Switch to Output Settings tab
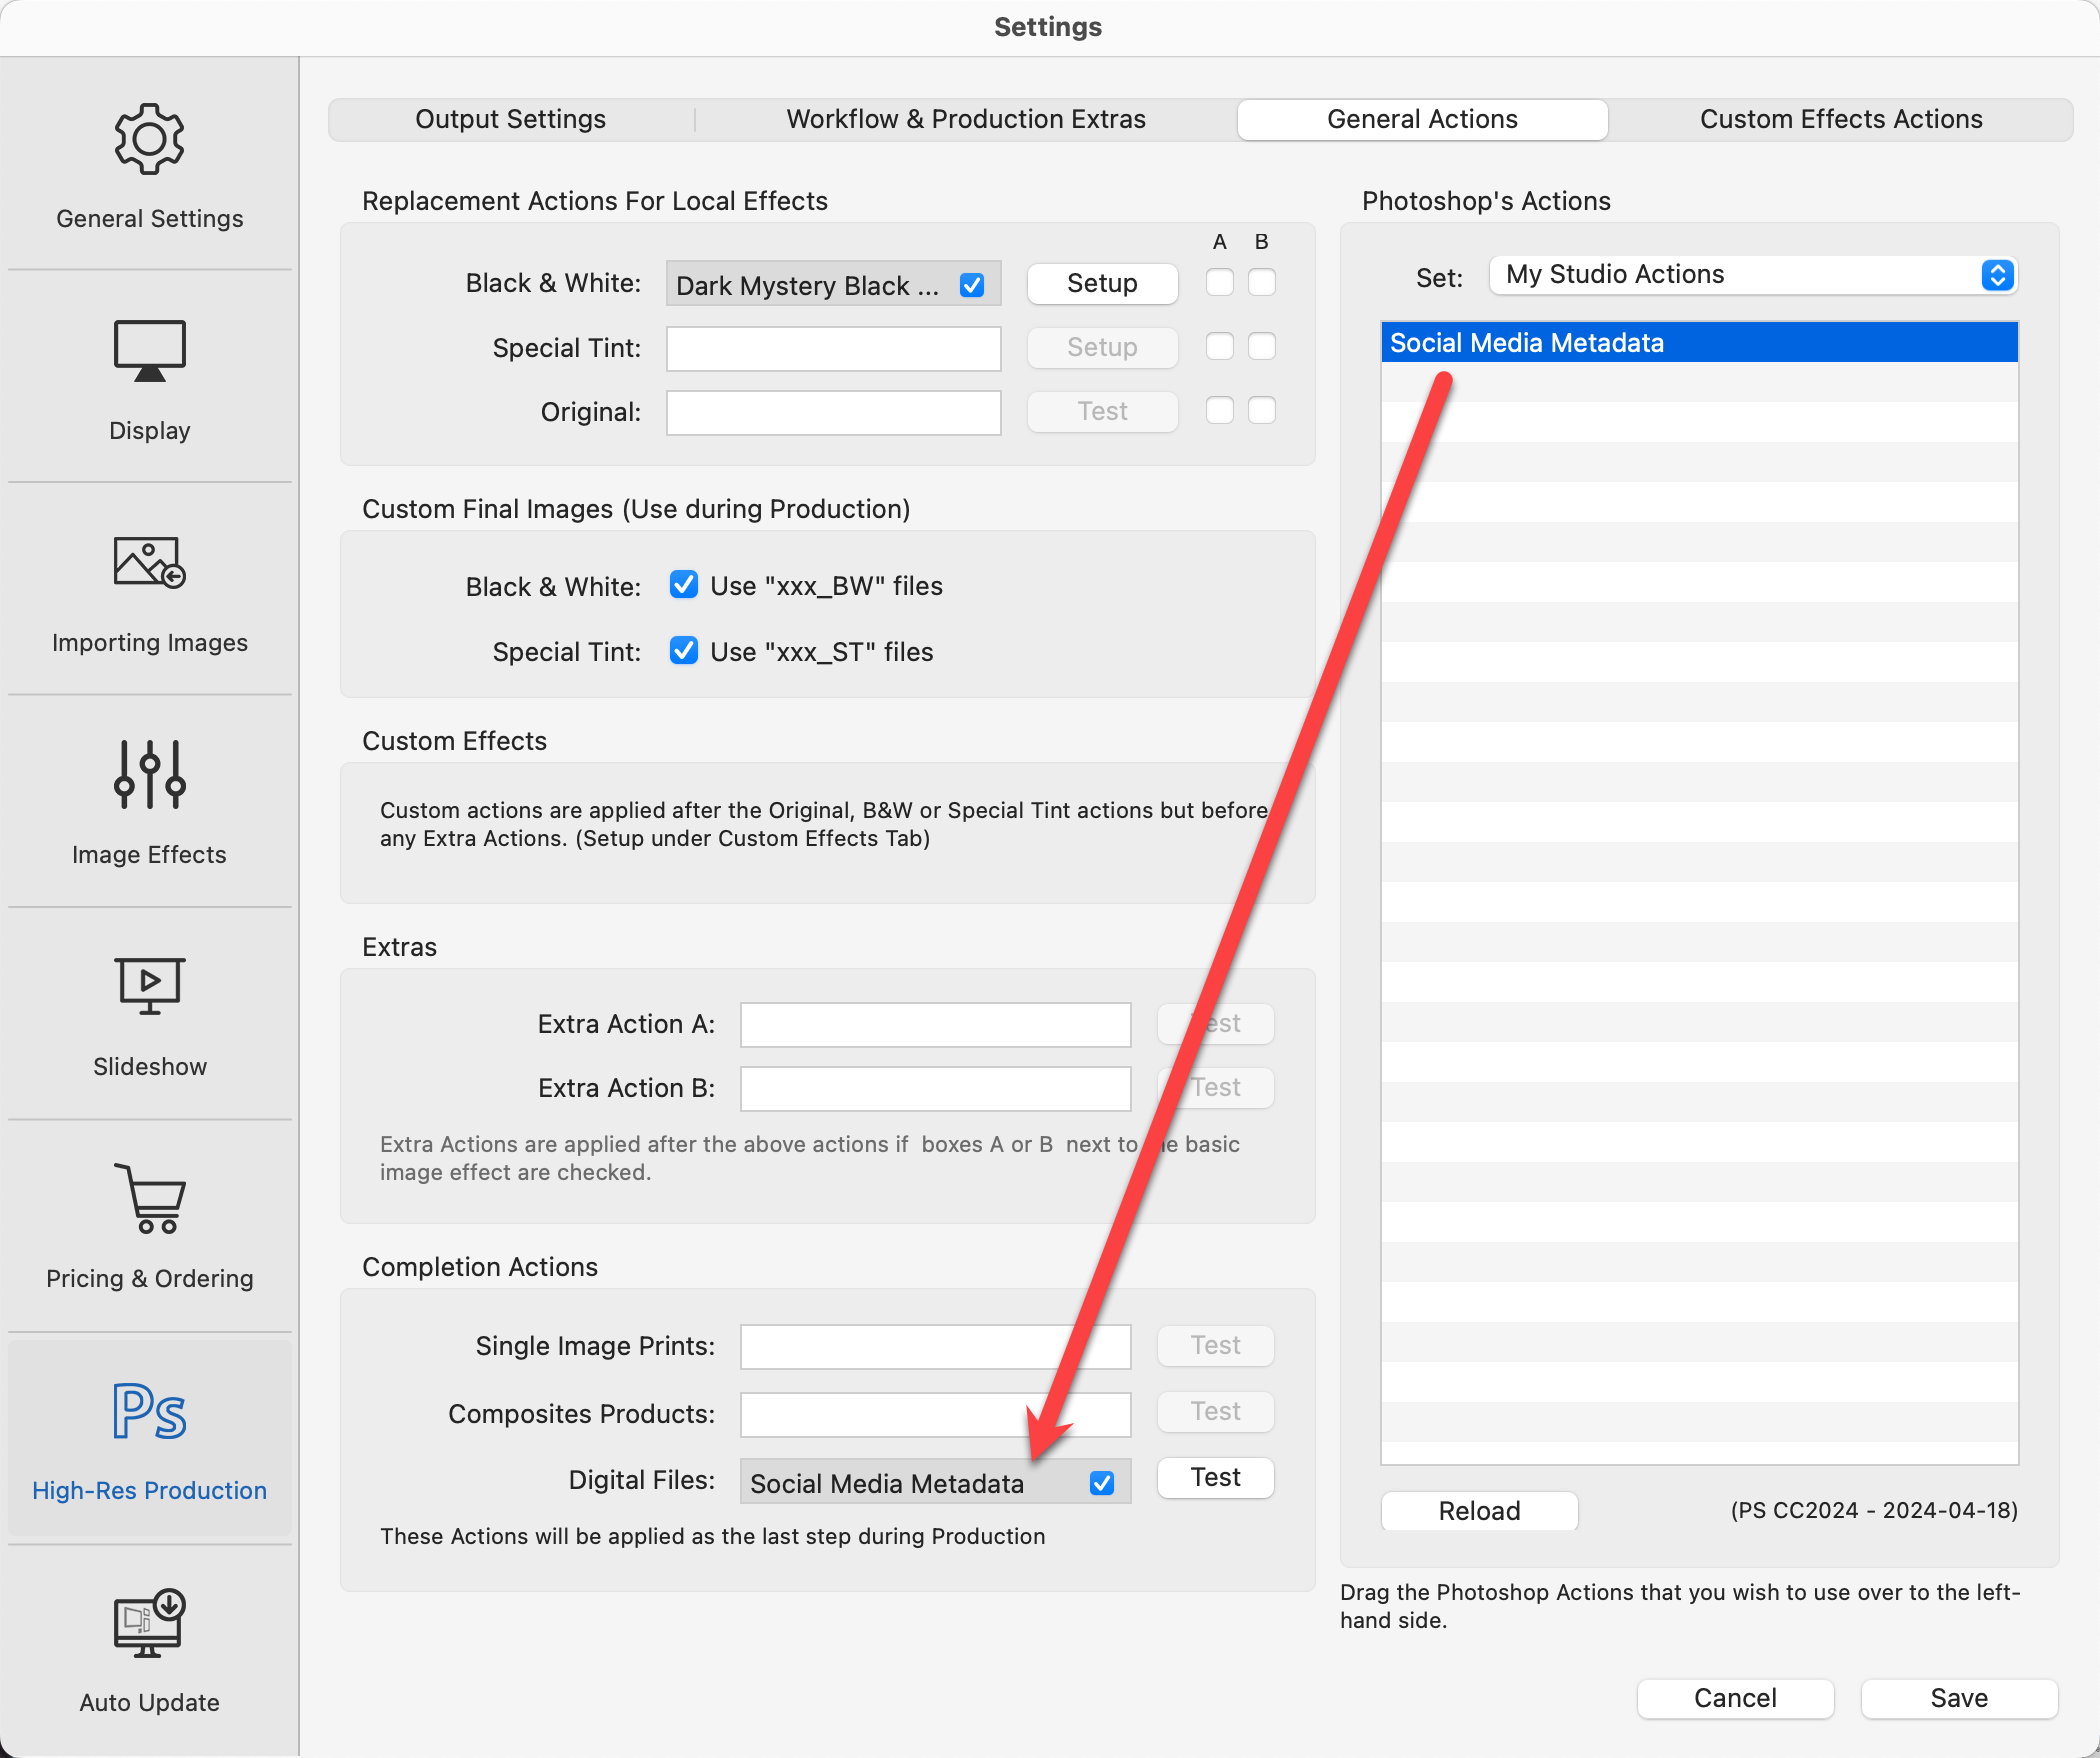Screen dimensions: 2100x1758 [x=510, y=119]
